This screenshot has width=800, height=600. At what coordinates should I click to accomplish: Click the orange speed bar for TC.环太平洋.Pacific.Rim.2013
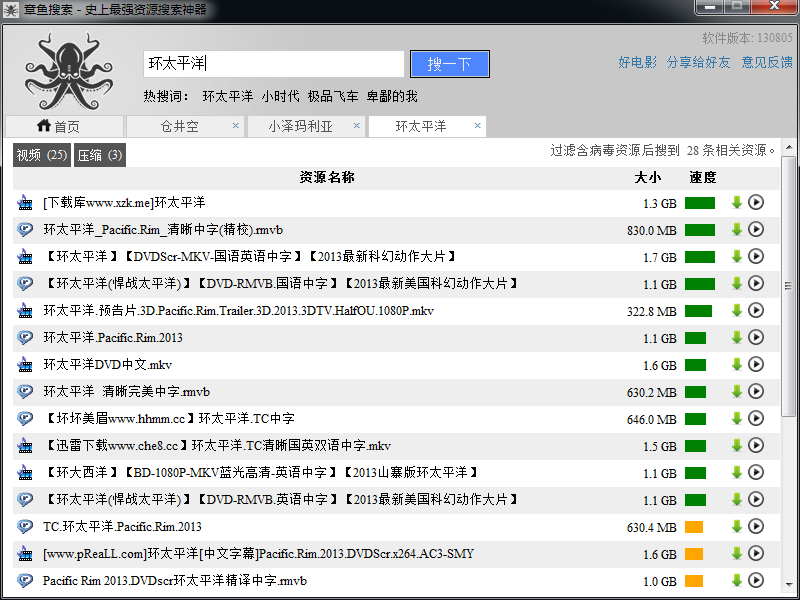[x=694, y=527]
